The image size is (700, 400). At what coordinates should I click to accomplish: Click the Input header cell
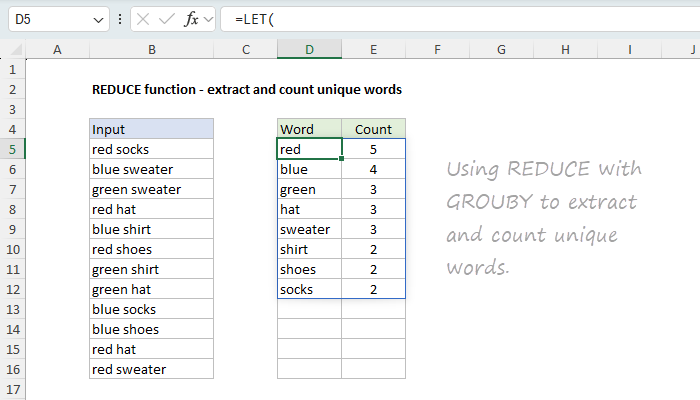(150, 129)
